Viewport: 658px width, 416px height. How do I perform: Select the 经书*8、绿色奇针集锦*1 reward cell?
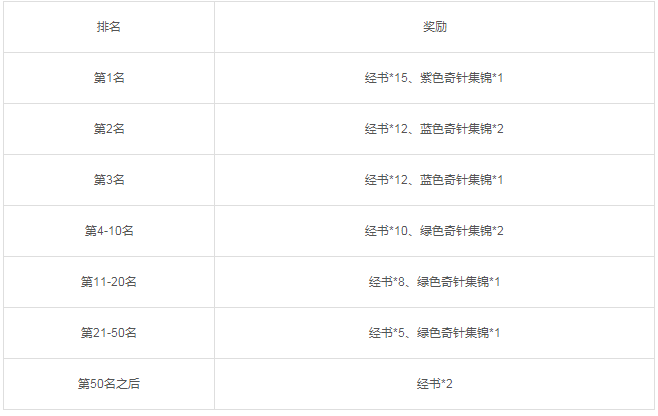[434, 282]
